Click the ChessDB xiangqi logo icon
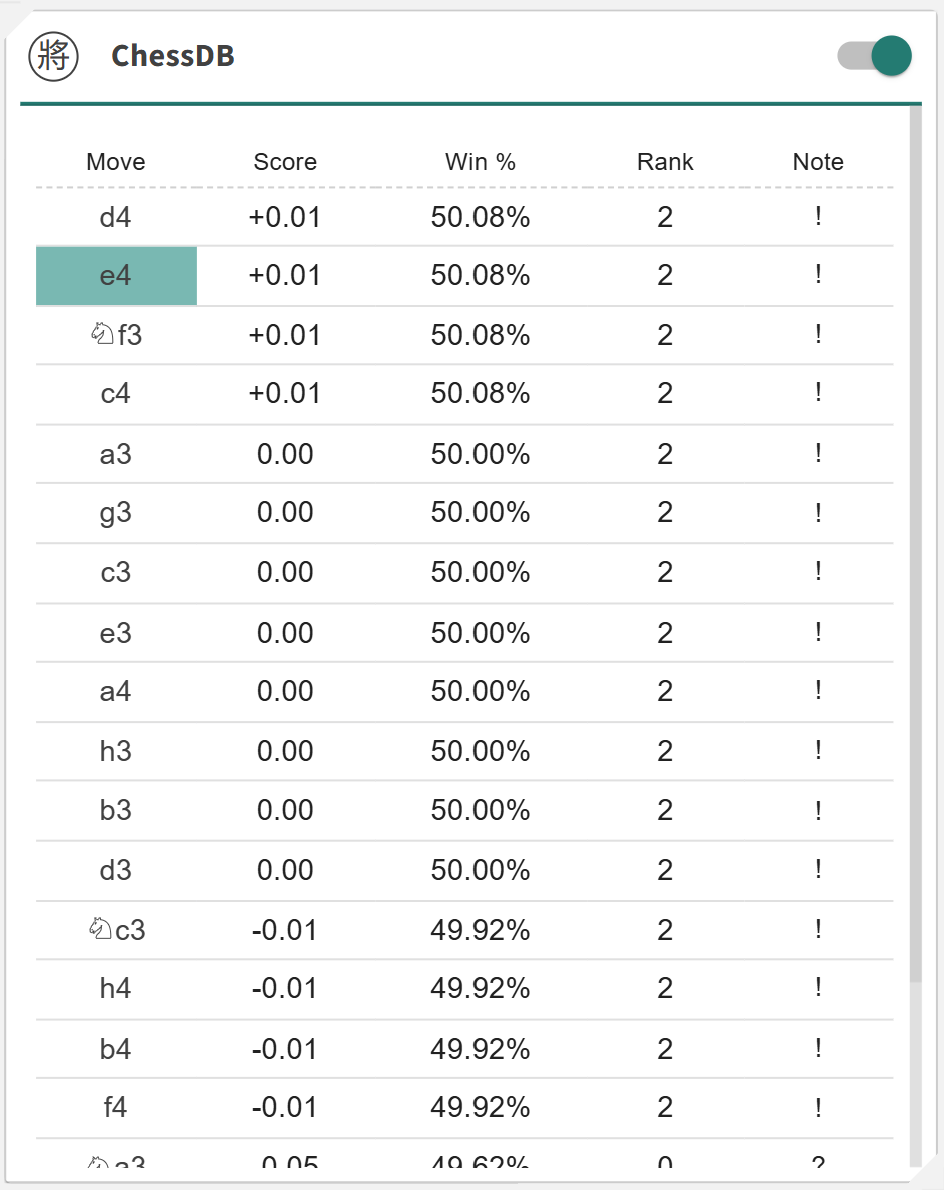 tap(53, 56)
